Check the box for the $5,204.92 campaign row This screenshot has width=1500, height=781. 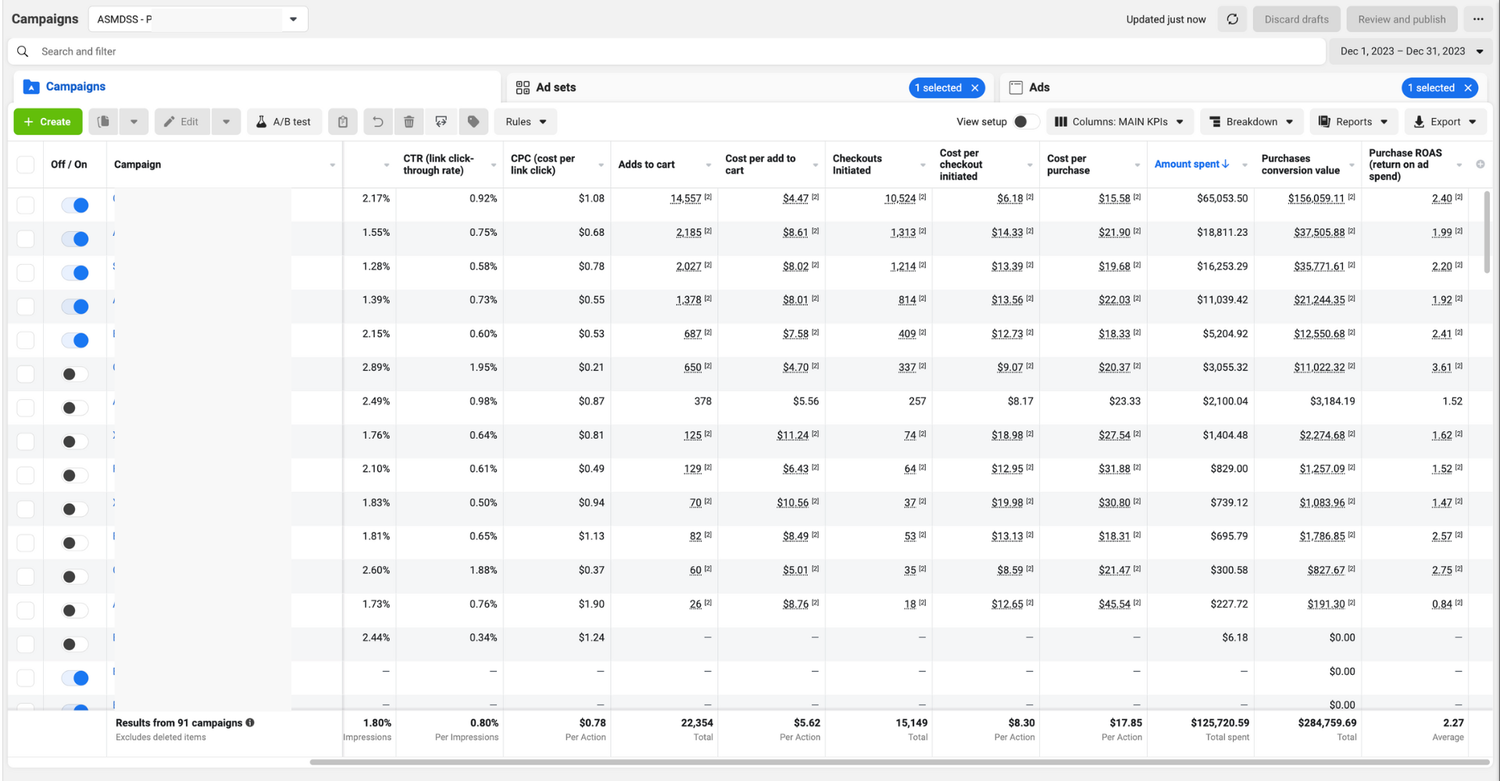coord(25,340)
